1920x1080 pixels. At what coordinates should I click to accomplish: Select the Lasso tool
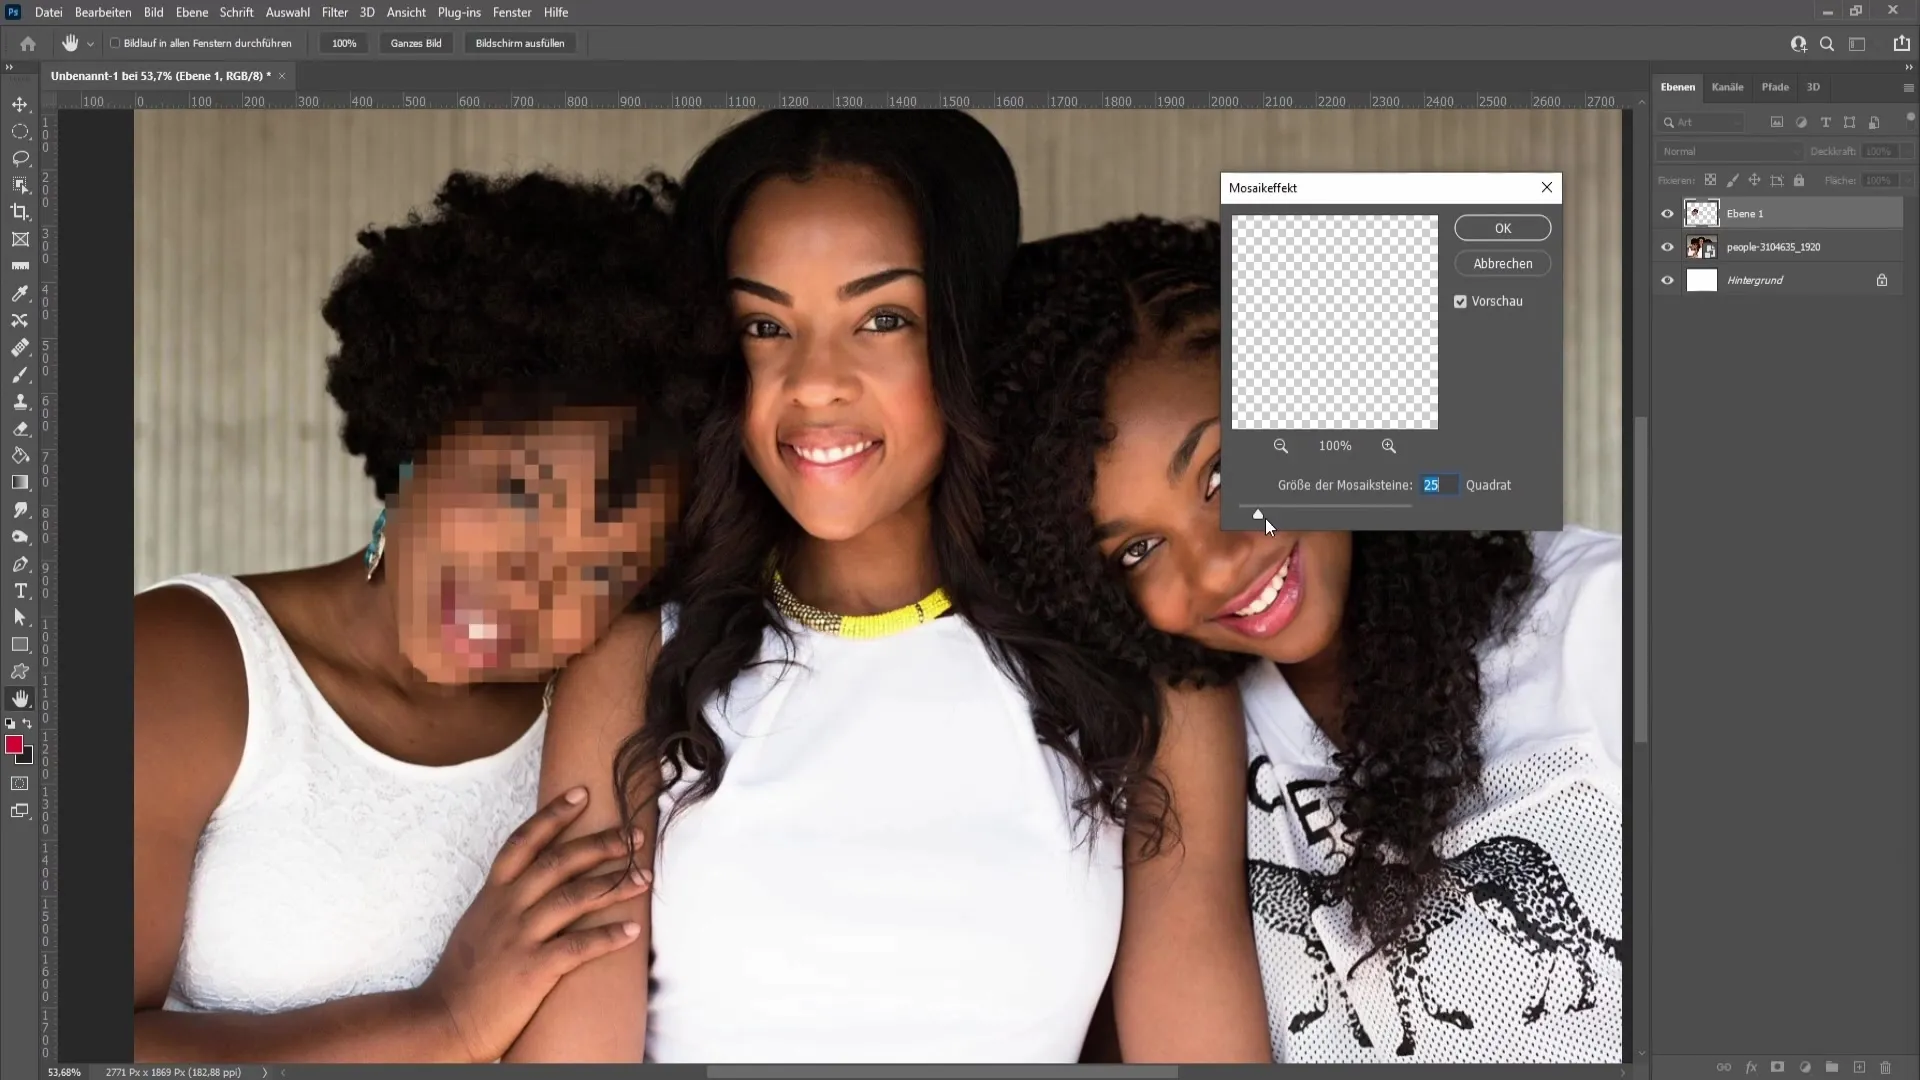point(20,157)
